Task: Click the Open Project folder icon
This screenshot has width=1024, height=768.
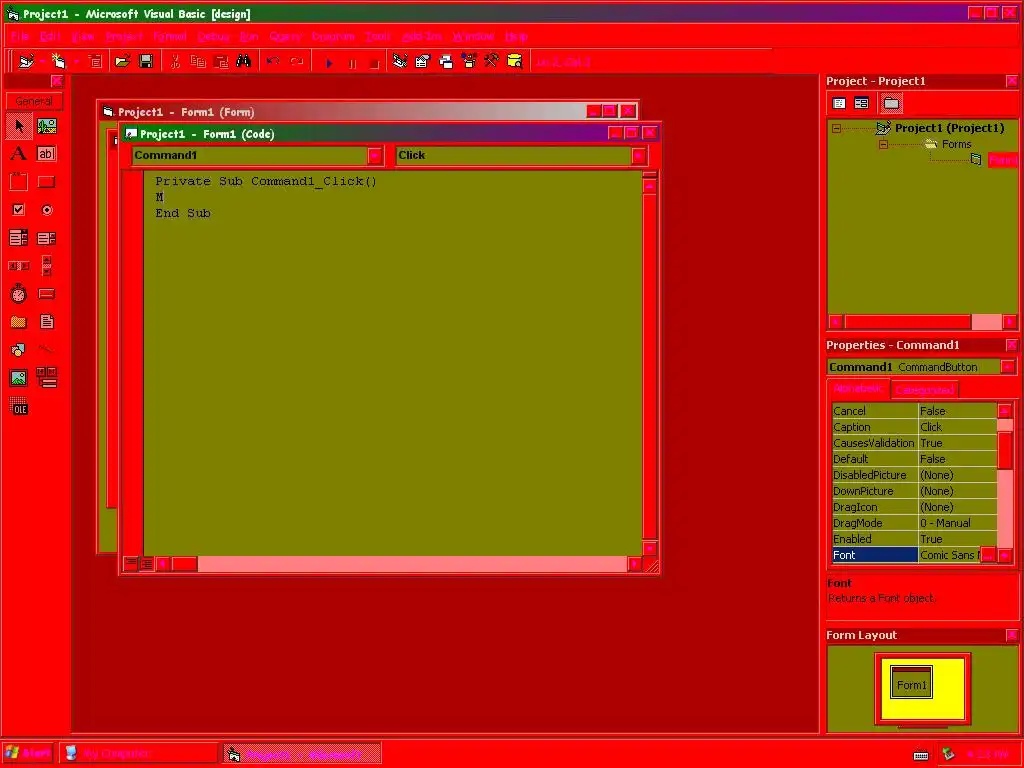Action: tap(122, 61)
